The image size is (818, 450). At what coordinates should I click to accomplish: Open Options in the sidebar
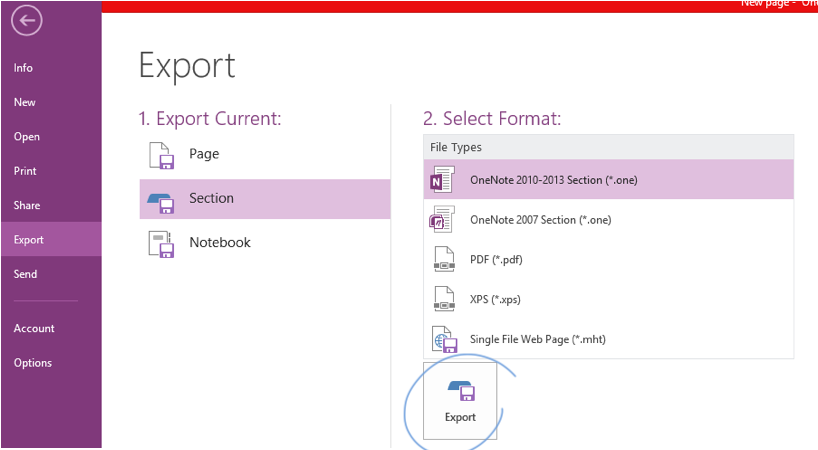click(32, 363)
